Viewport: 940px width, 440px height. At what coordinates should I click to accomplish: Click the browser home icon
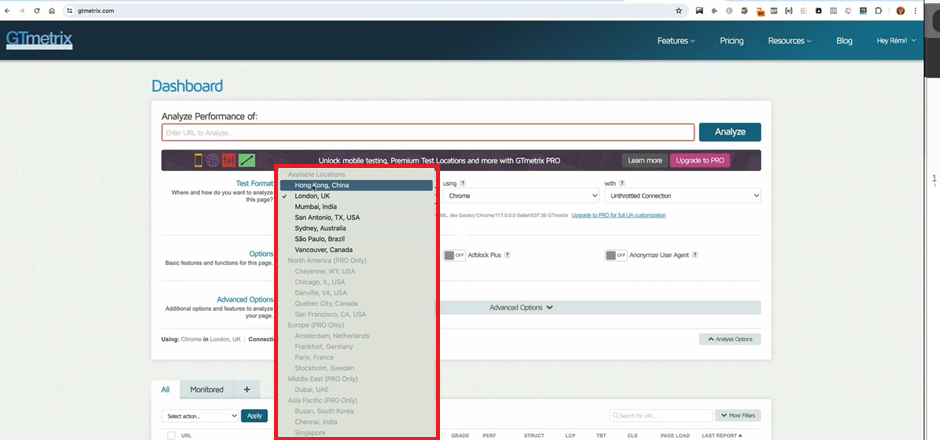coord(52,11)
